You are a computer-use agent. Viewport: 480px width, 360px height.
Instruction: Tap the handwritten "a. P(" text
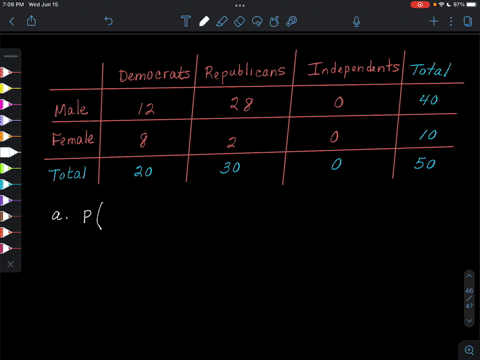pyautogui.click(x=77, y=216)
